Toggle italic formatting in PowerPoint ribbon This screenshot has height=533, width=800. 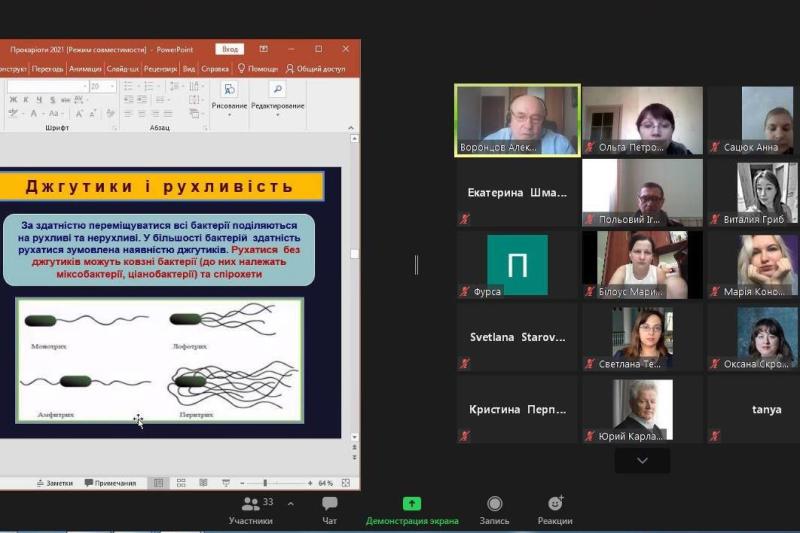[26, 99]
